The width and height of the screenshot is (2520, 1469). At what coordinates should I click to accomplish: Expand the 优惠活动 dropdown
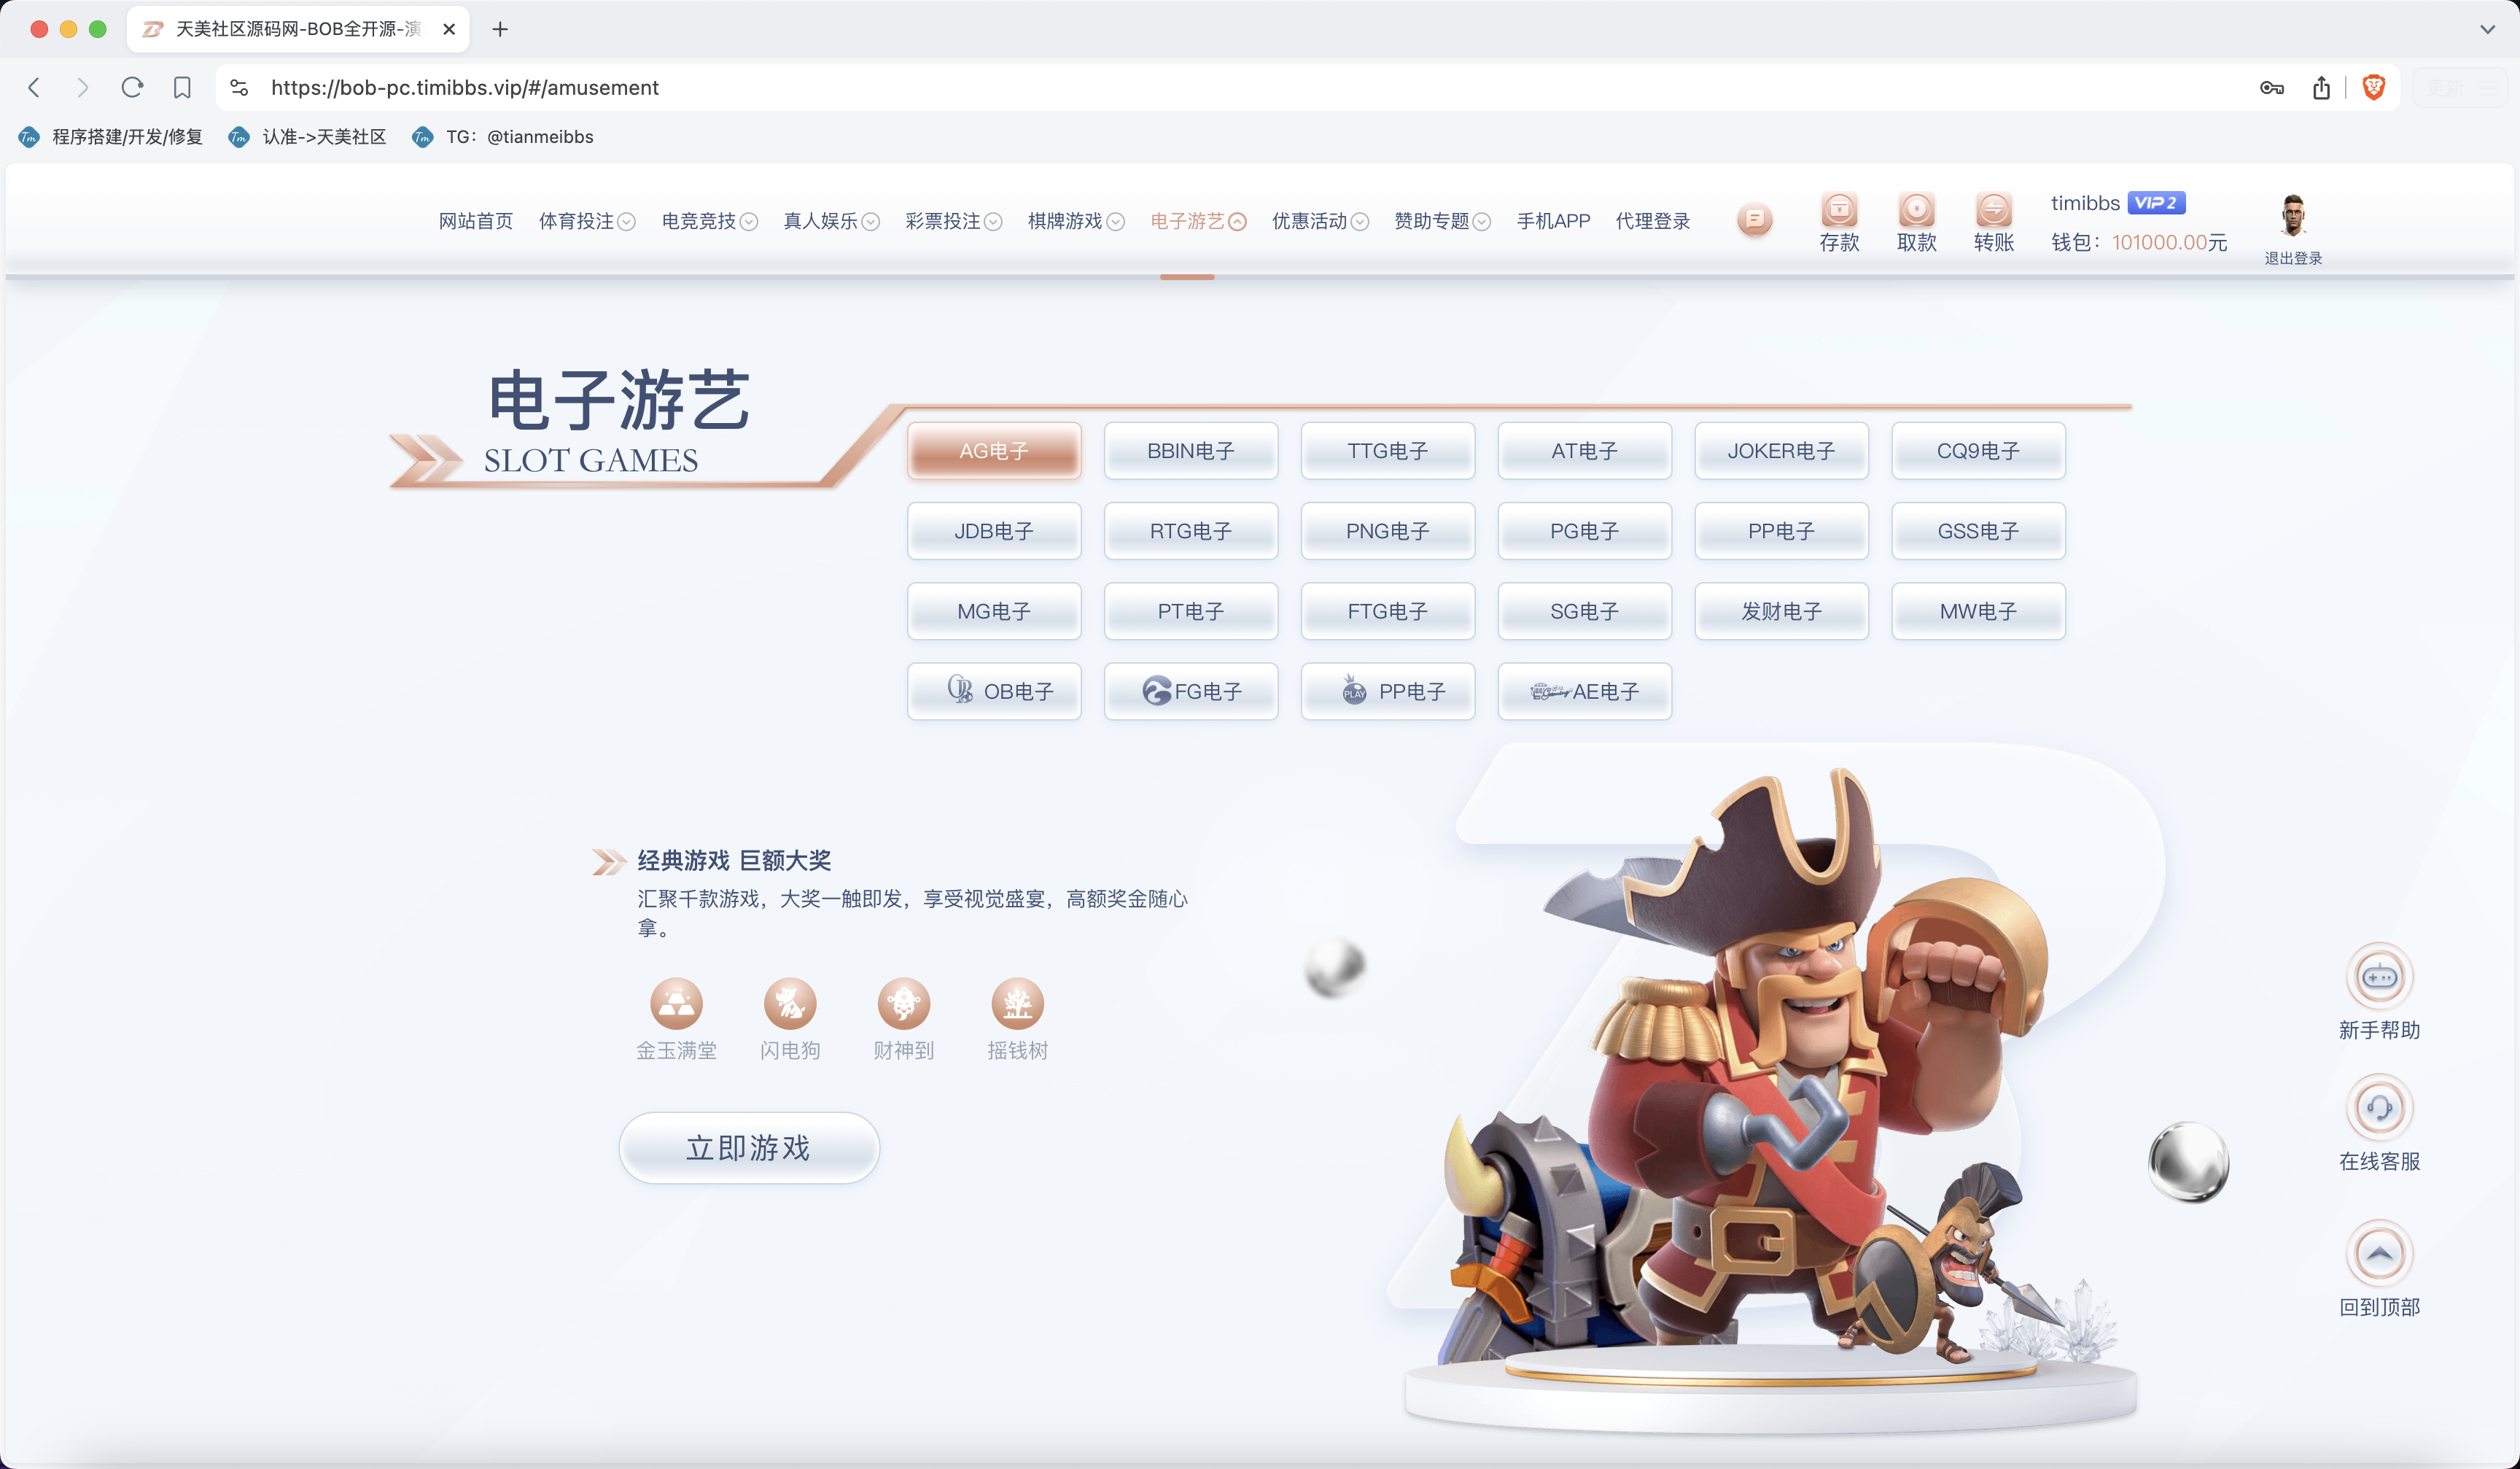click(1319, 221)
